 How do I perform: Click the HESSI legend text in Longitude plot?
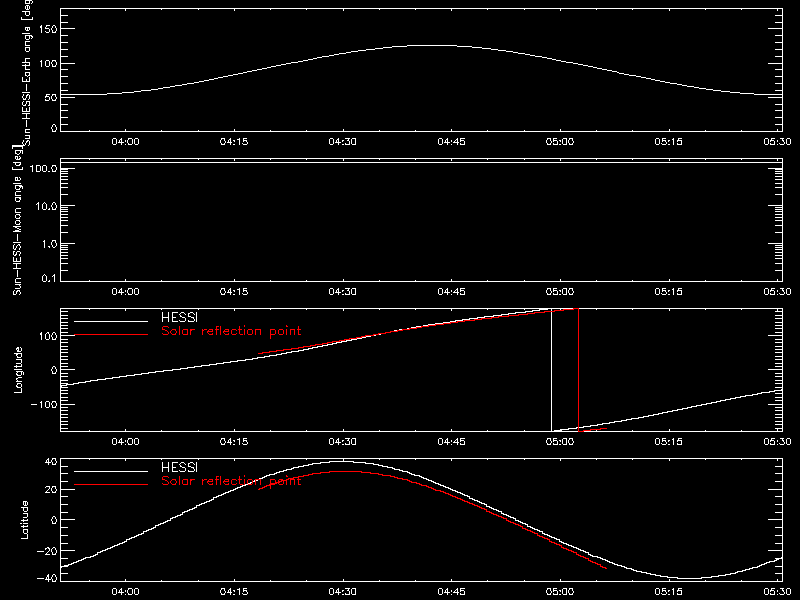(179, 317)
